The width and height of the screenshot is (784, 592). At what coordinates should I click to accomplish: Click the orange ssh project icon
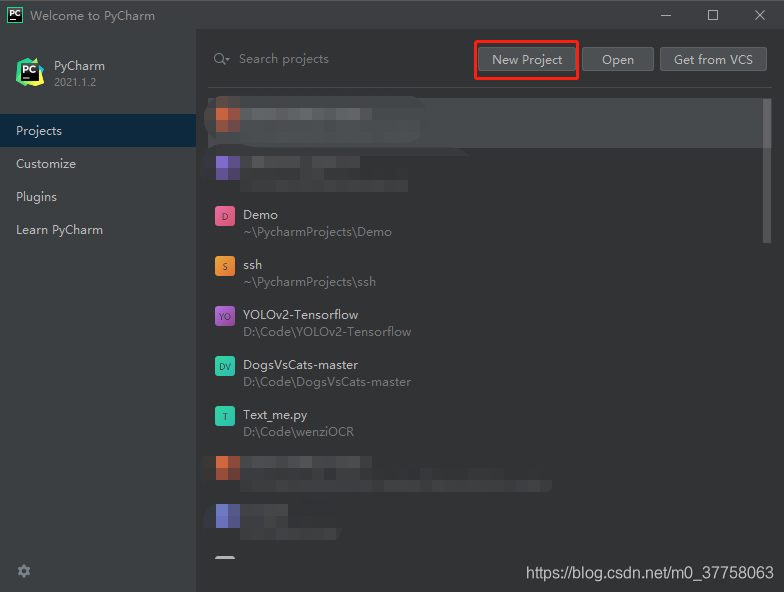point(225,266)
